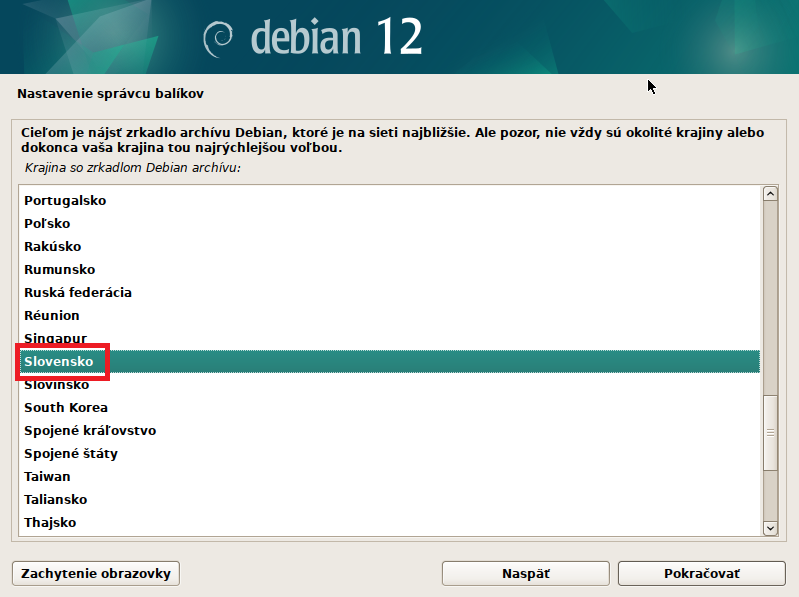Select Slovinsko from the list

(x=57, y=384)
